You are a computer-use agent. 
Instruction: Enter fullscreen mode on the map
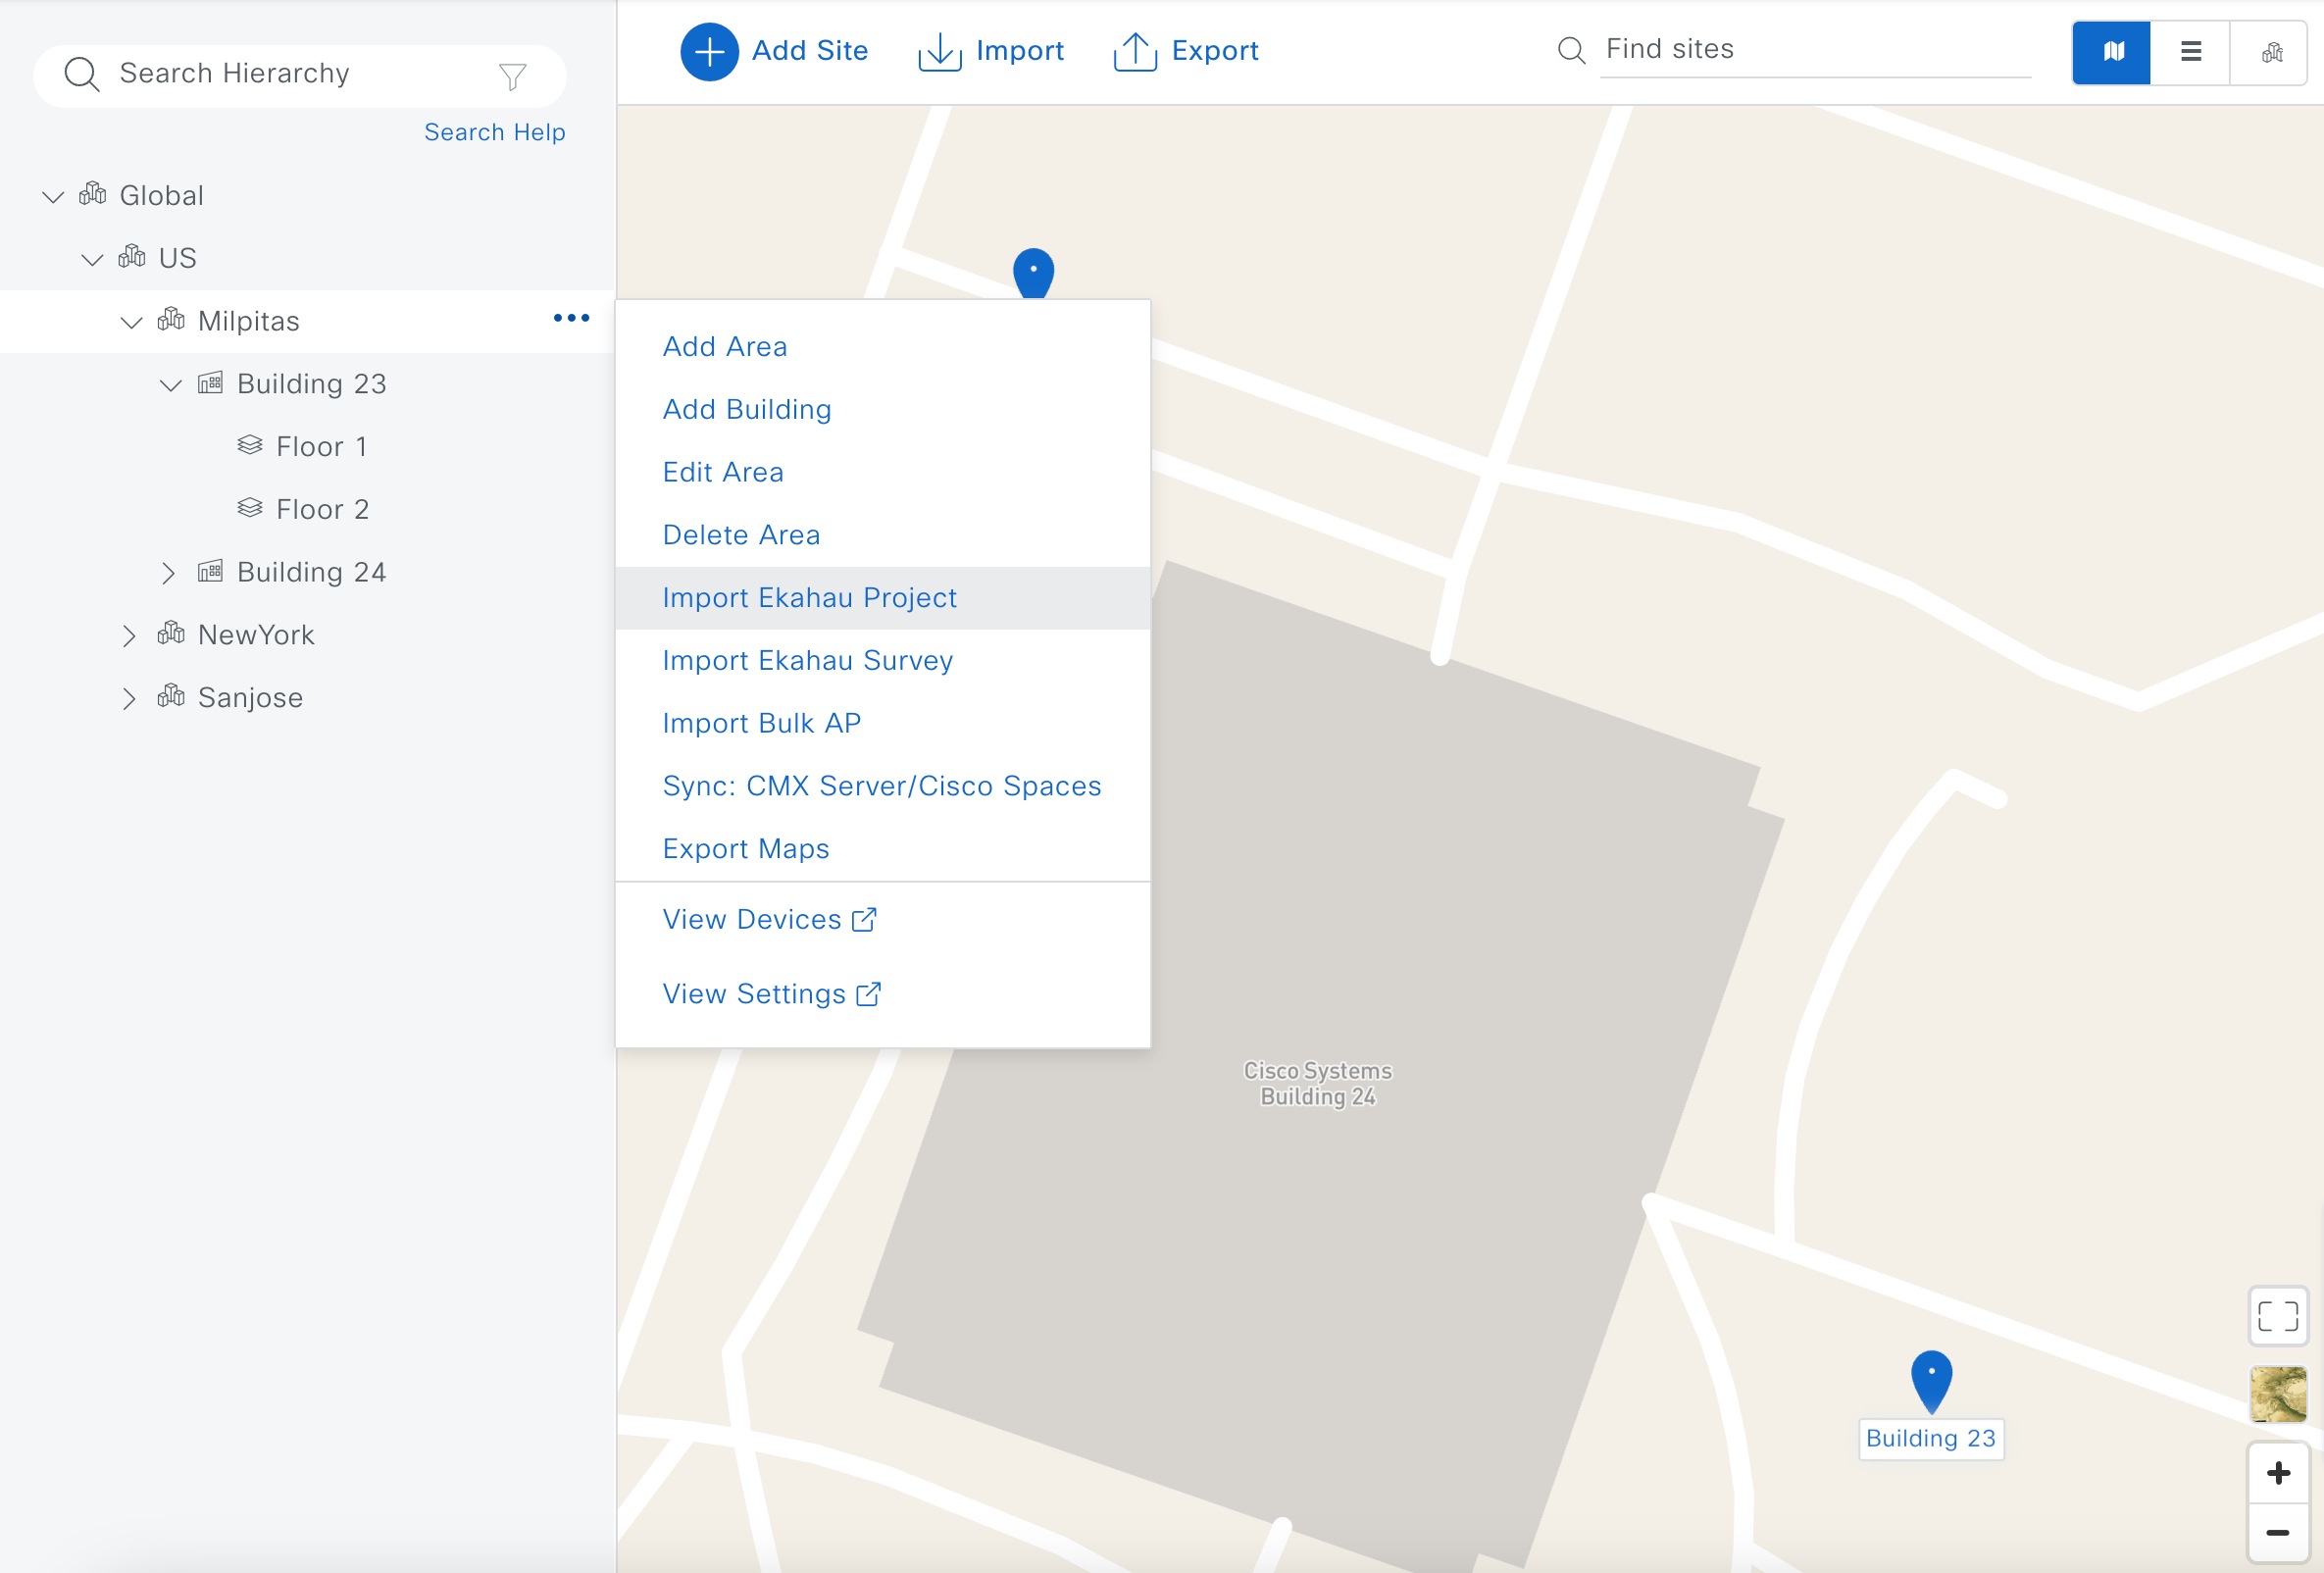coord(2279,1317)
